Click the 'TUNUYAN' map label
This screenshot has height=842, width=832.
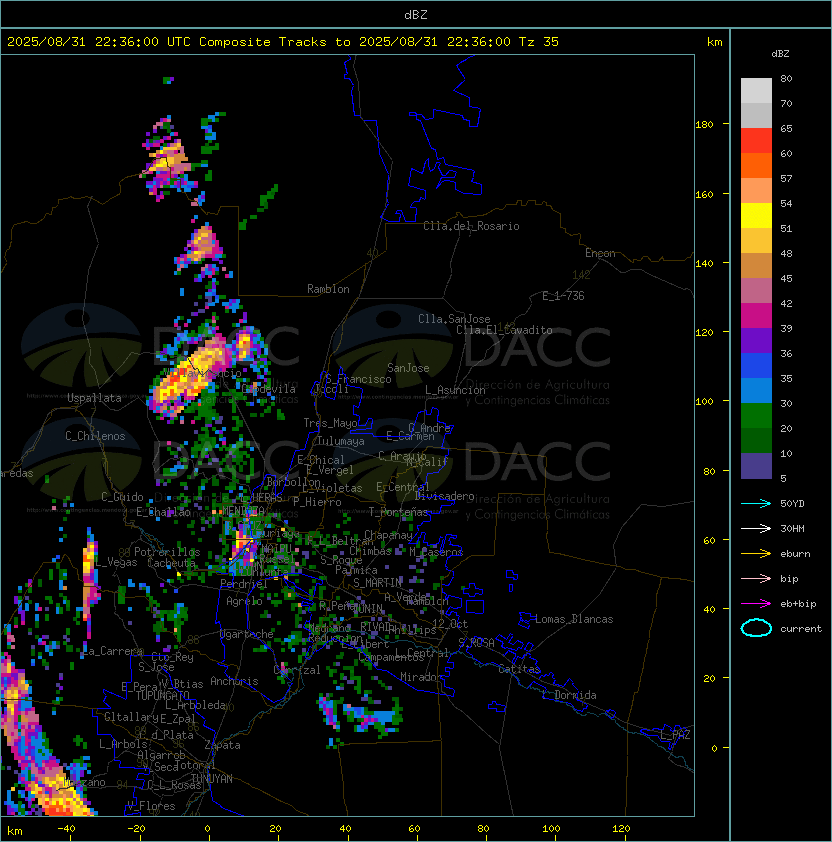[x=212, y=779]
